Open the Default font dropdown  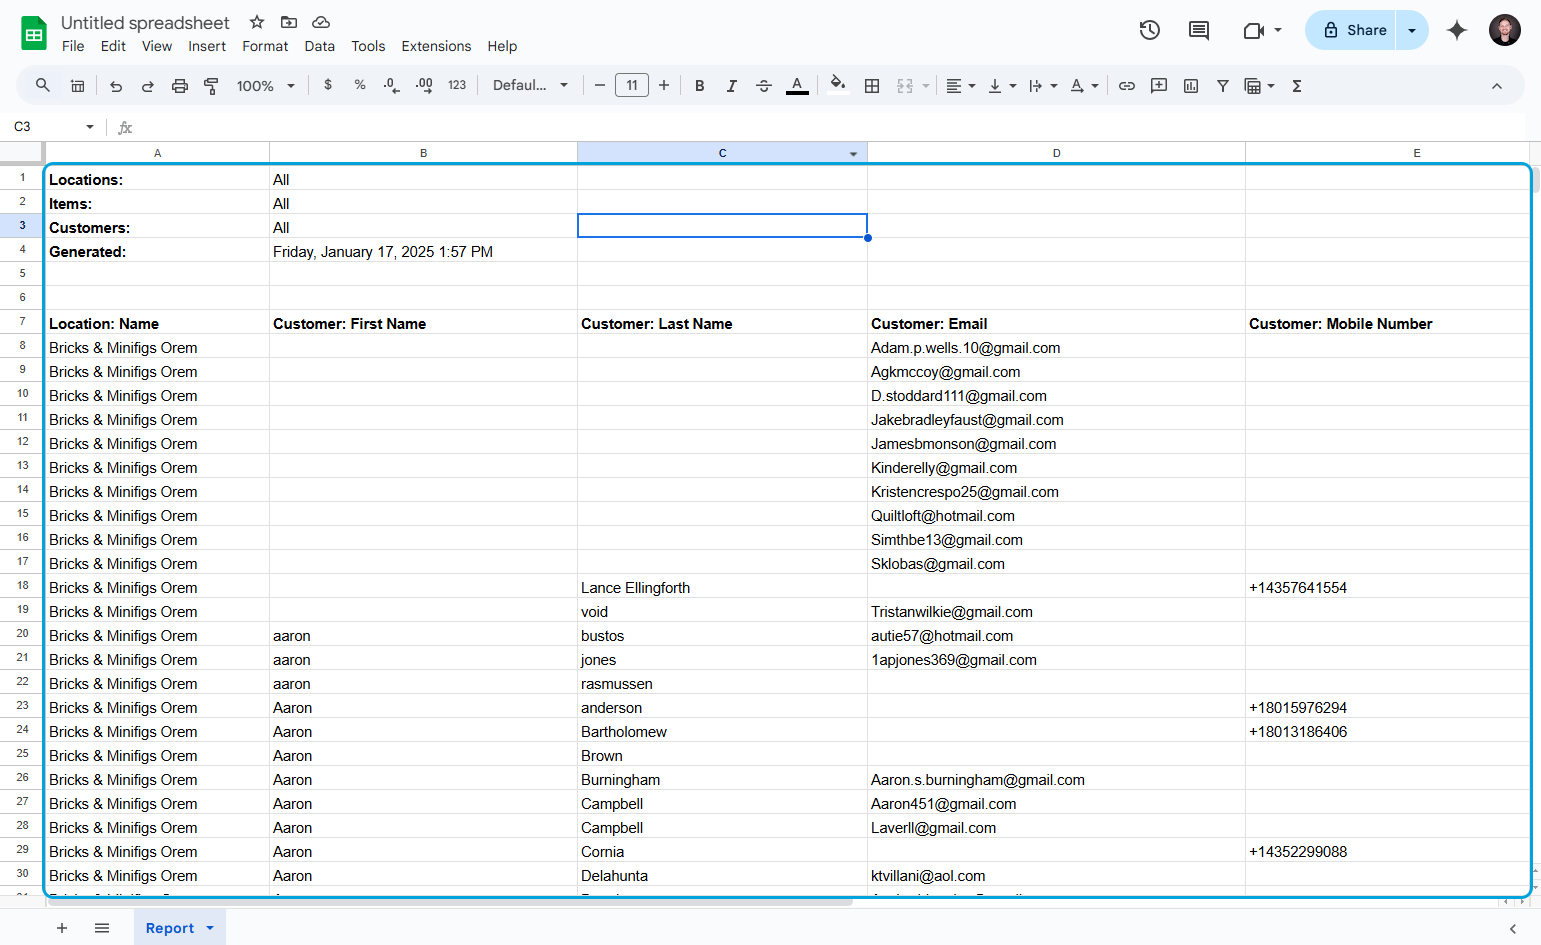point(531,86)
